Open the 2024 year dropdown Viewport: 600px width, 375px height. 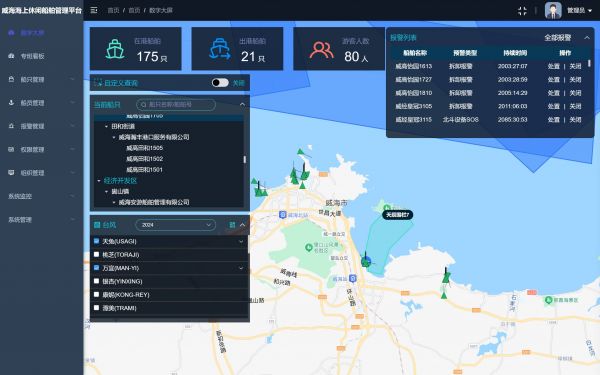click(175, 225)
